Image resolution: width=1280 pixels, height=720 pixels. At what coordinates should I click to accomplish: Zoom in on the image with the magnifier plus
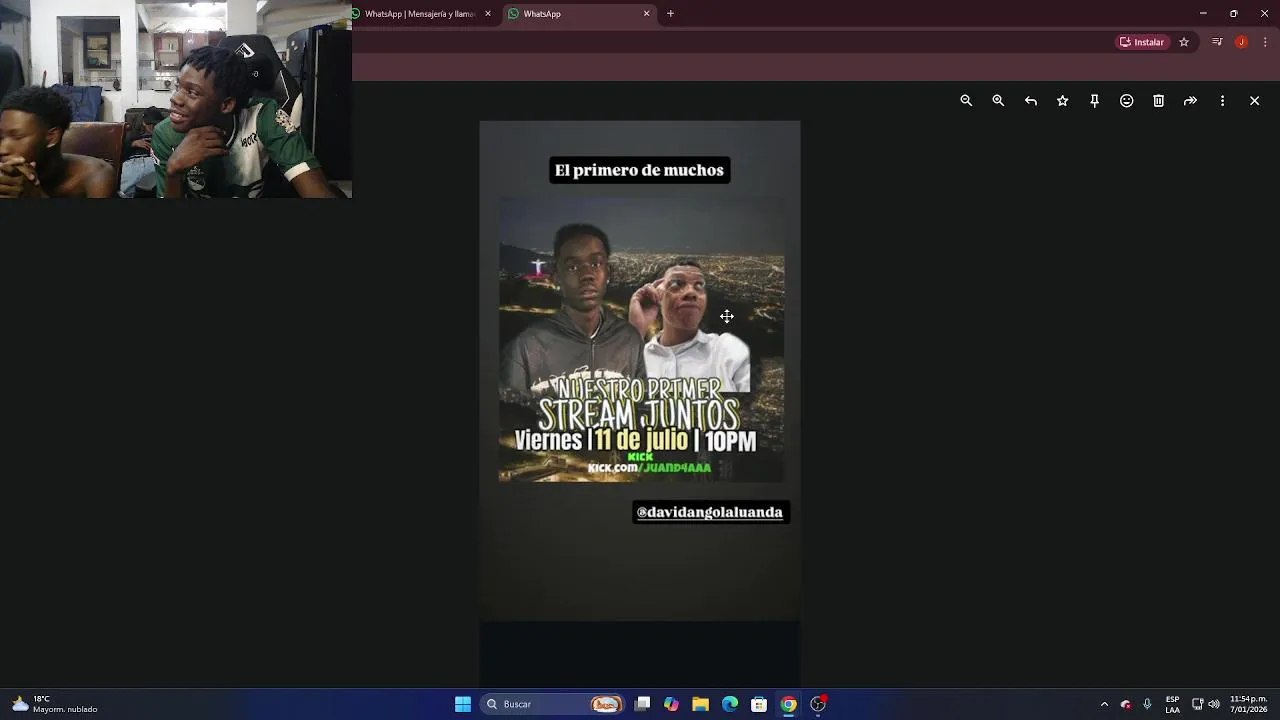(x=998, y=101)
